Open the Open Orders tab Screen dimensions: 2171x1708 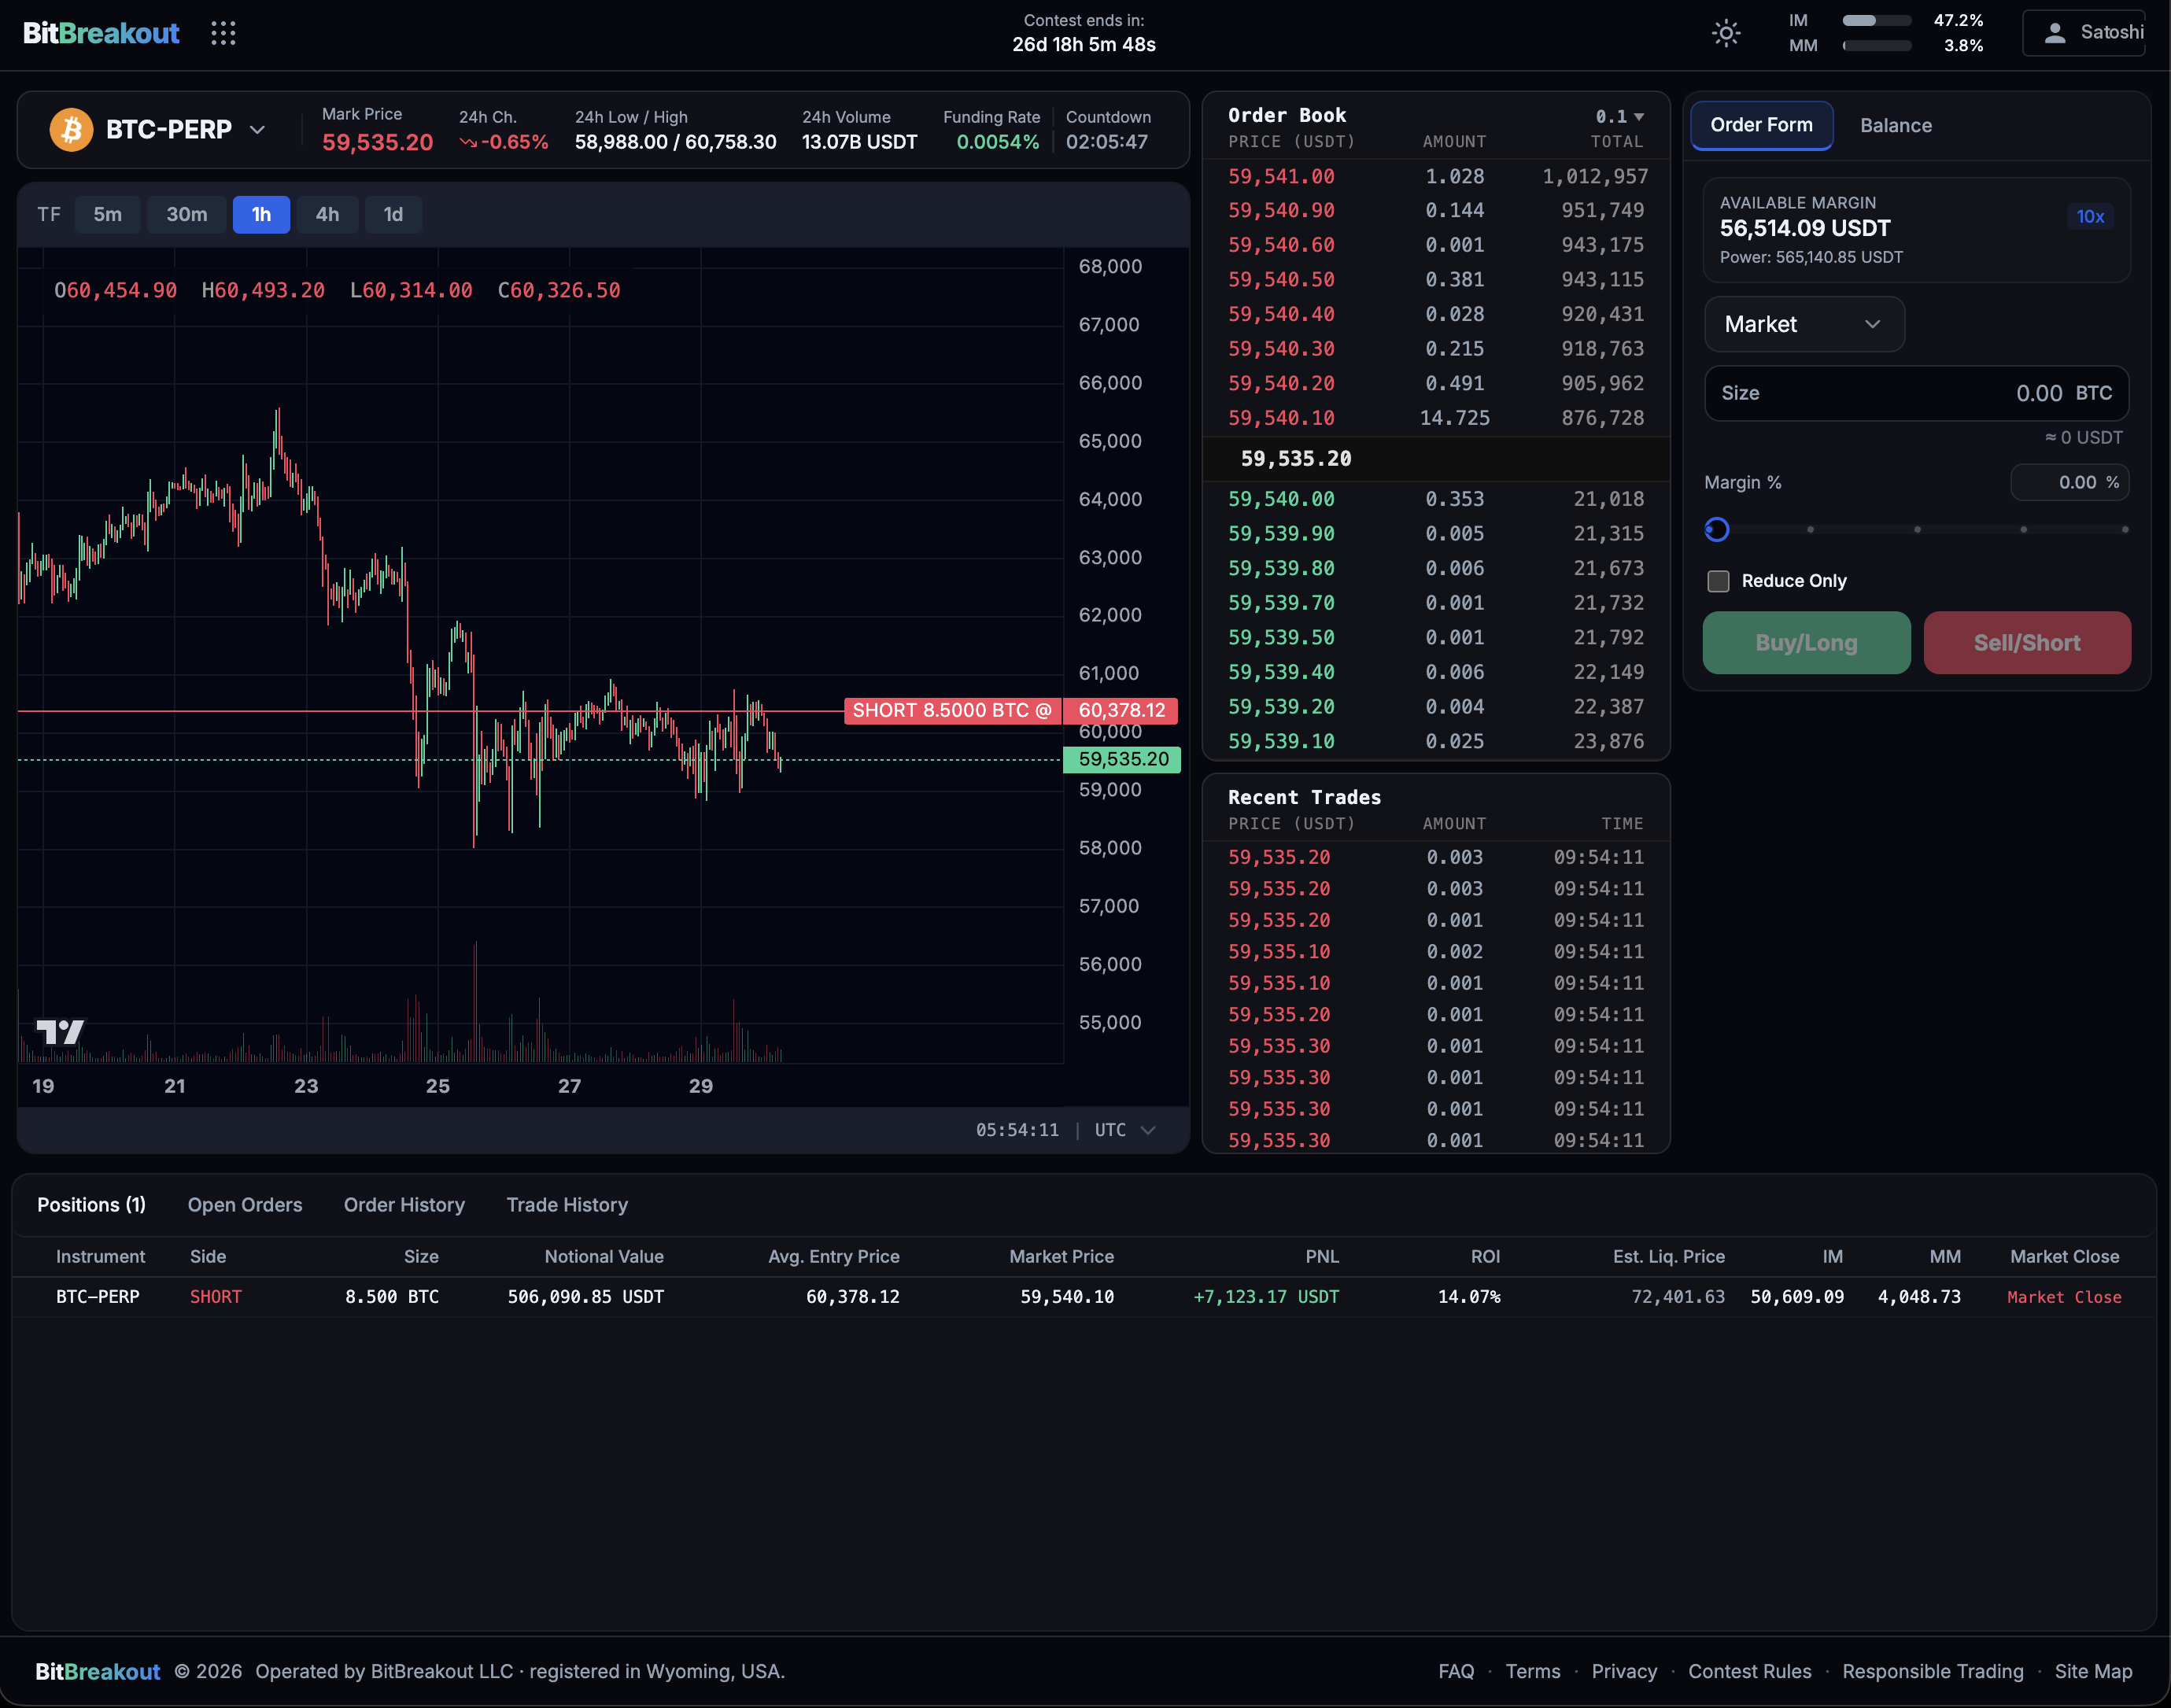tap(245, 1205)
